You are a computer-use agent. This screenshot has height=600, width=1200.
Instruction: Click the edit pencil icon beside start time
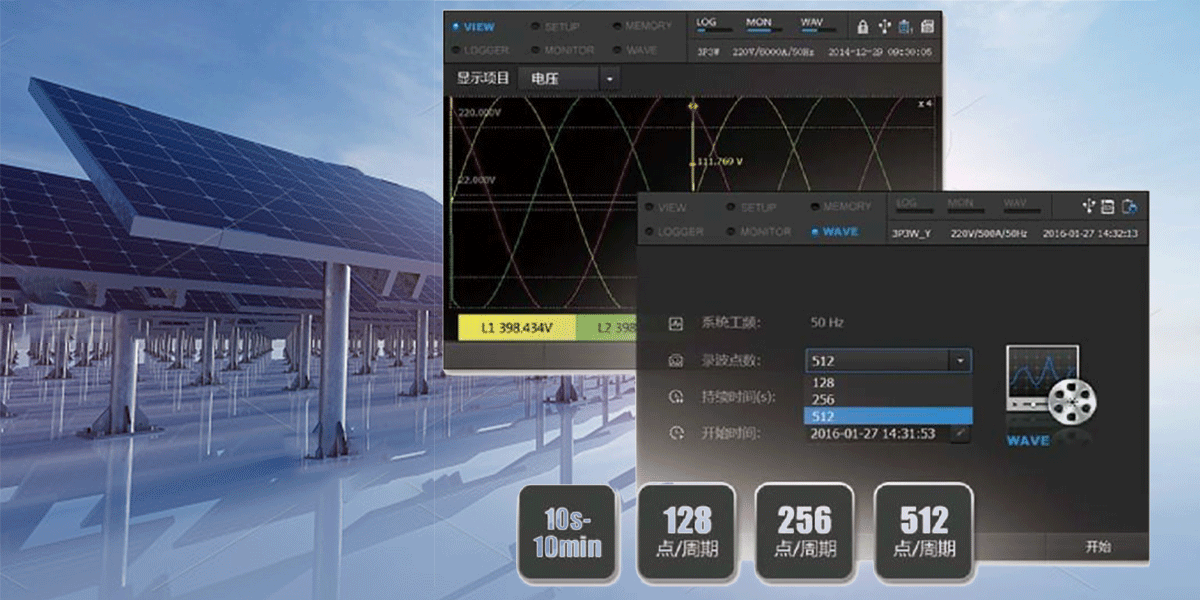click(x=960, y=433)
